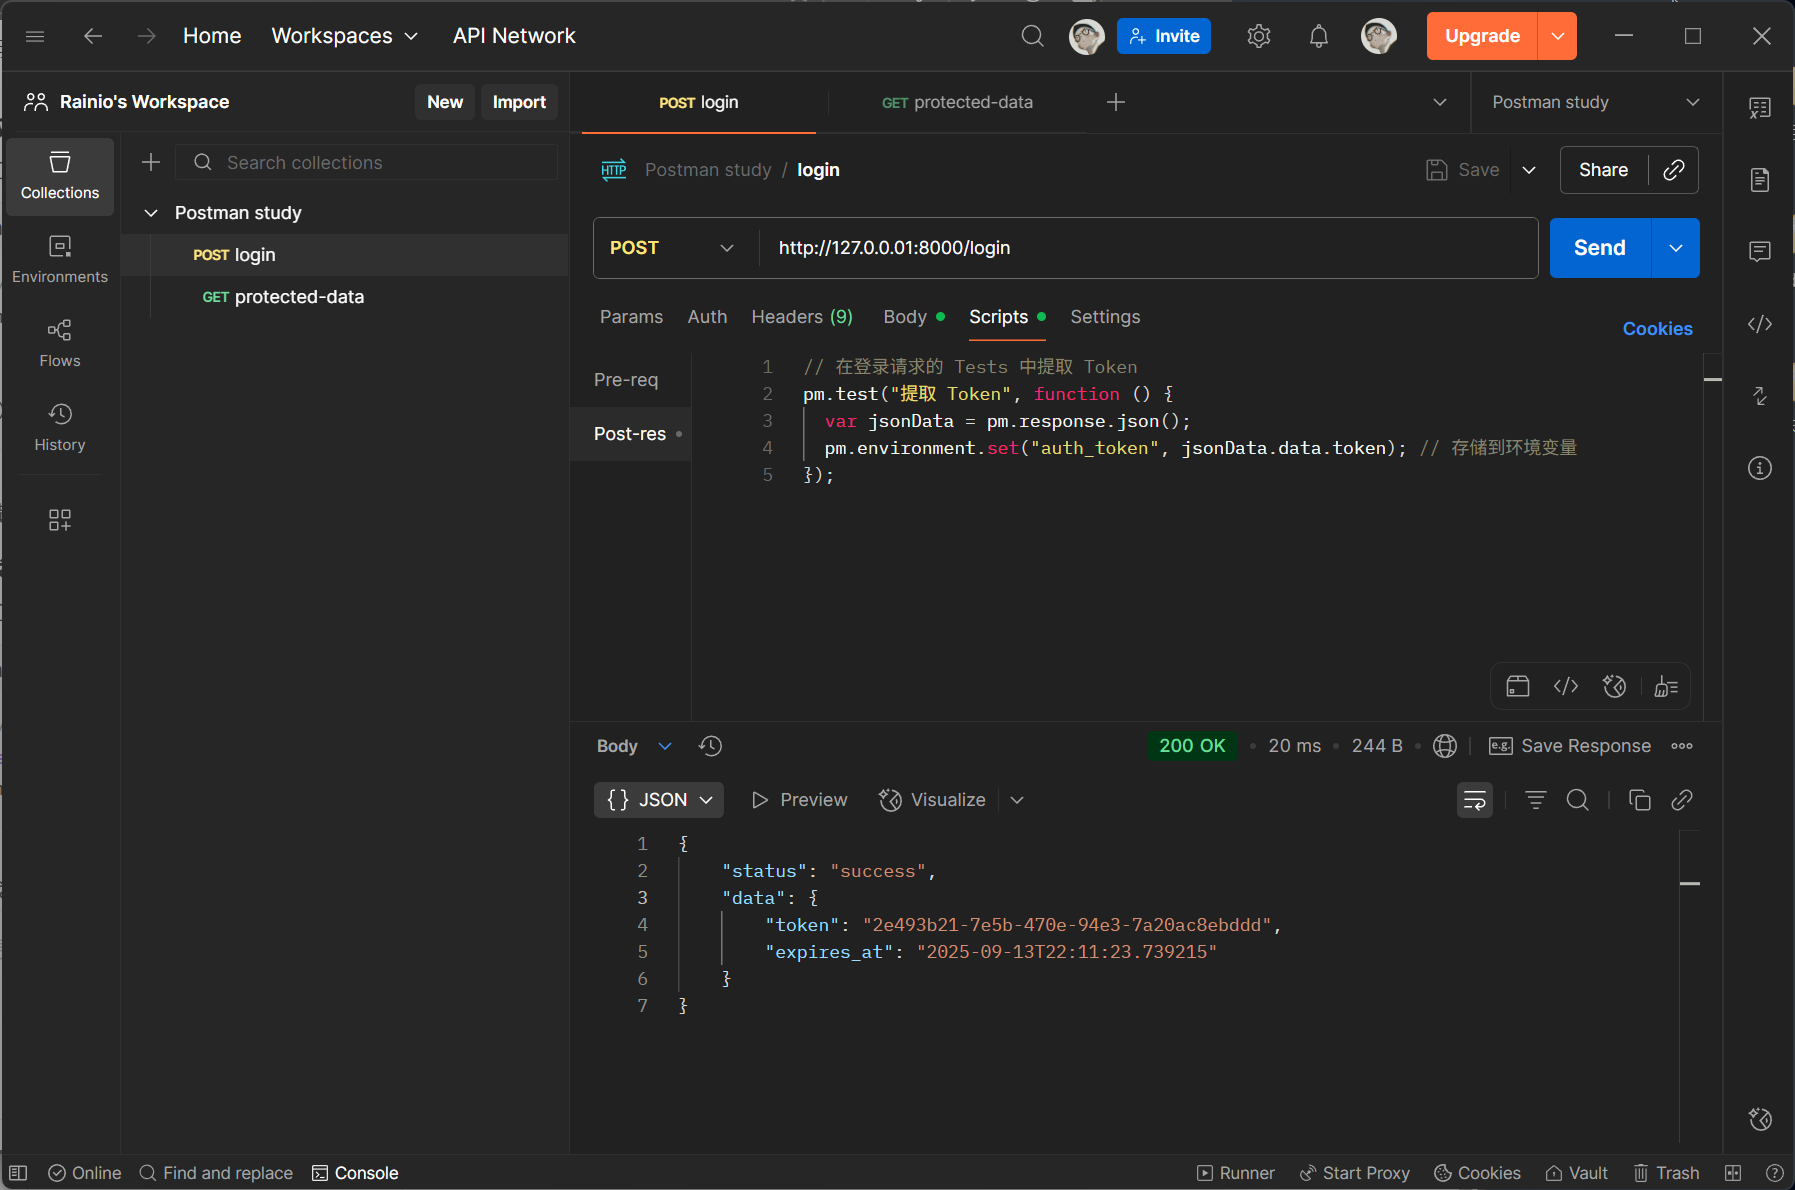
Task: Open the comments icon in right sidebar
Action: [1760, 251]
